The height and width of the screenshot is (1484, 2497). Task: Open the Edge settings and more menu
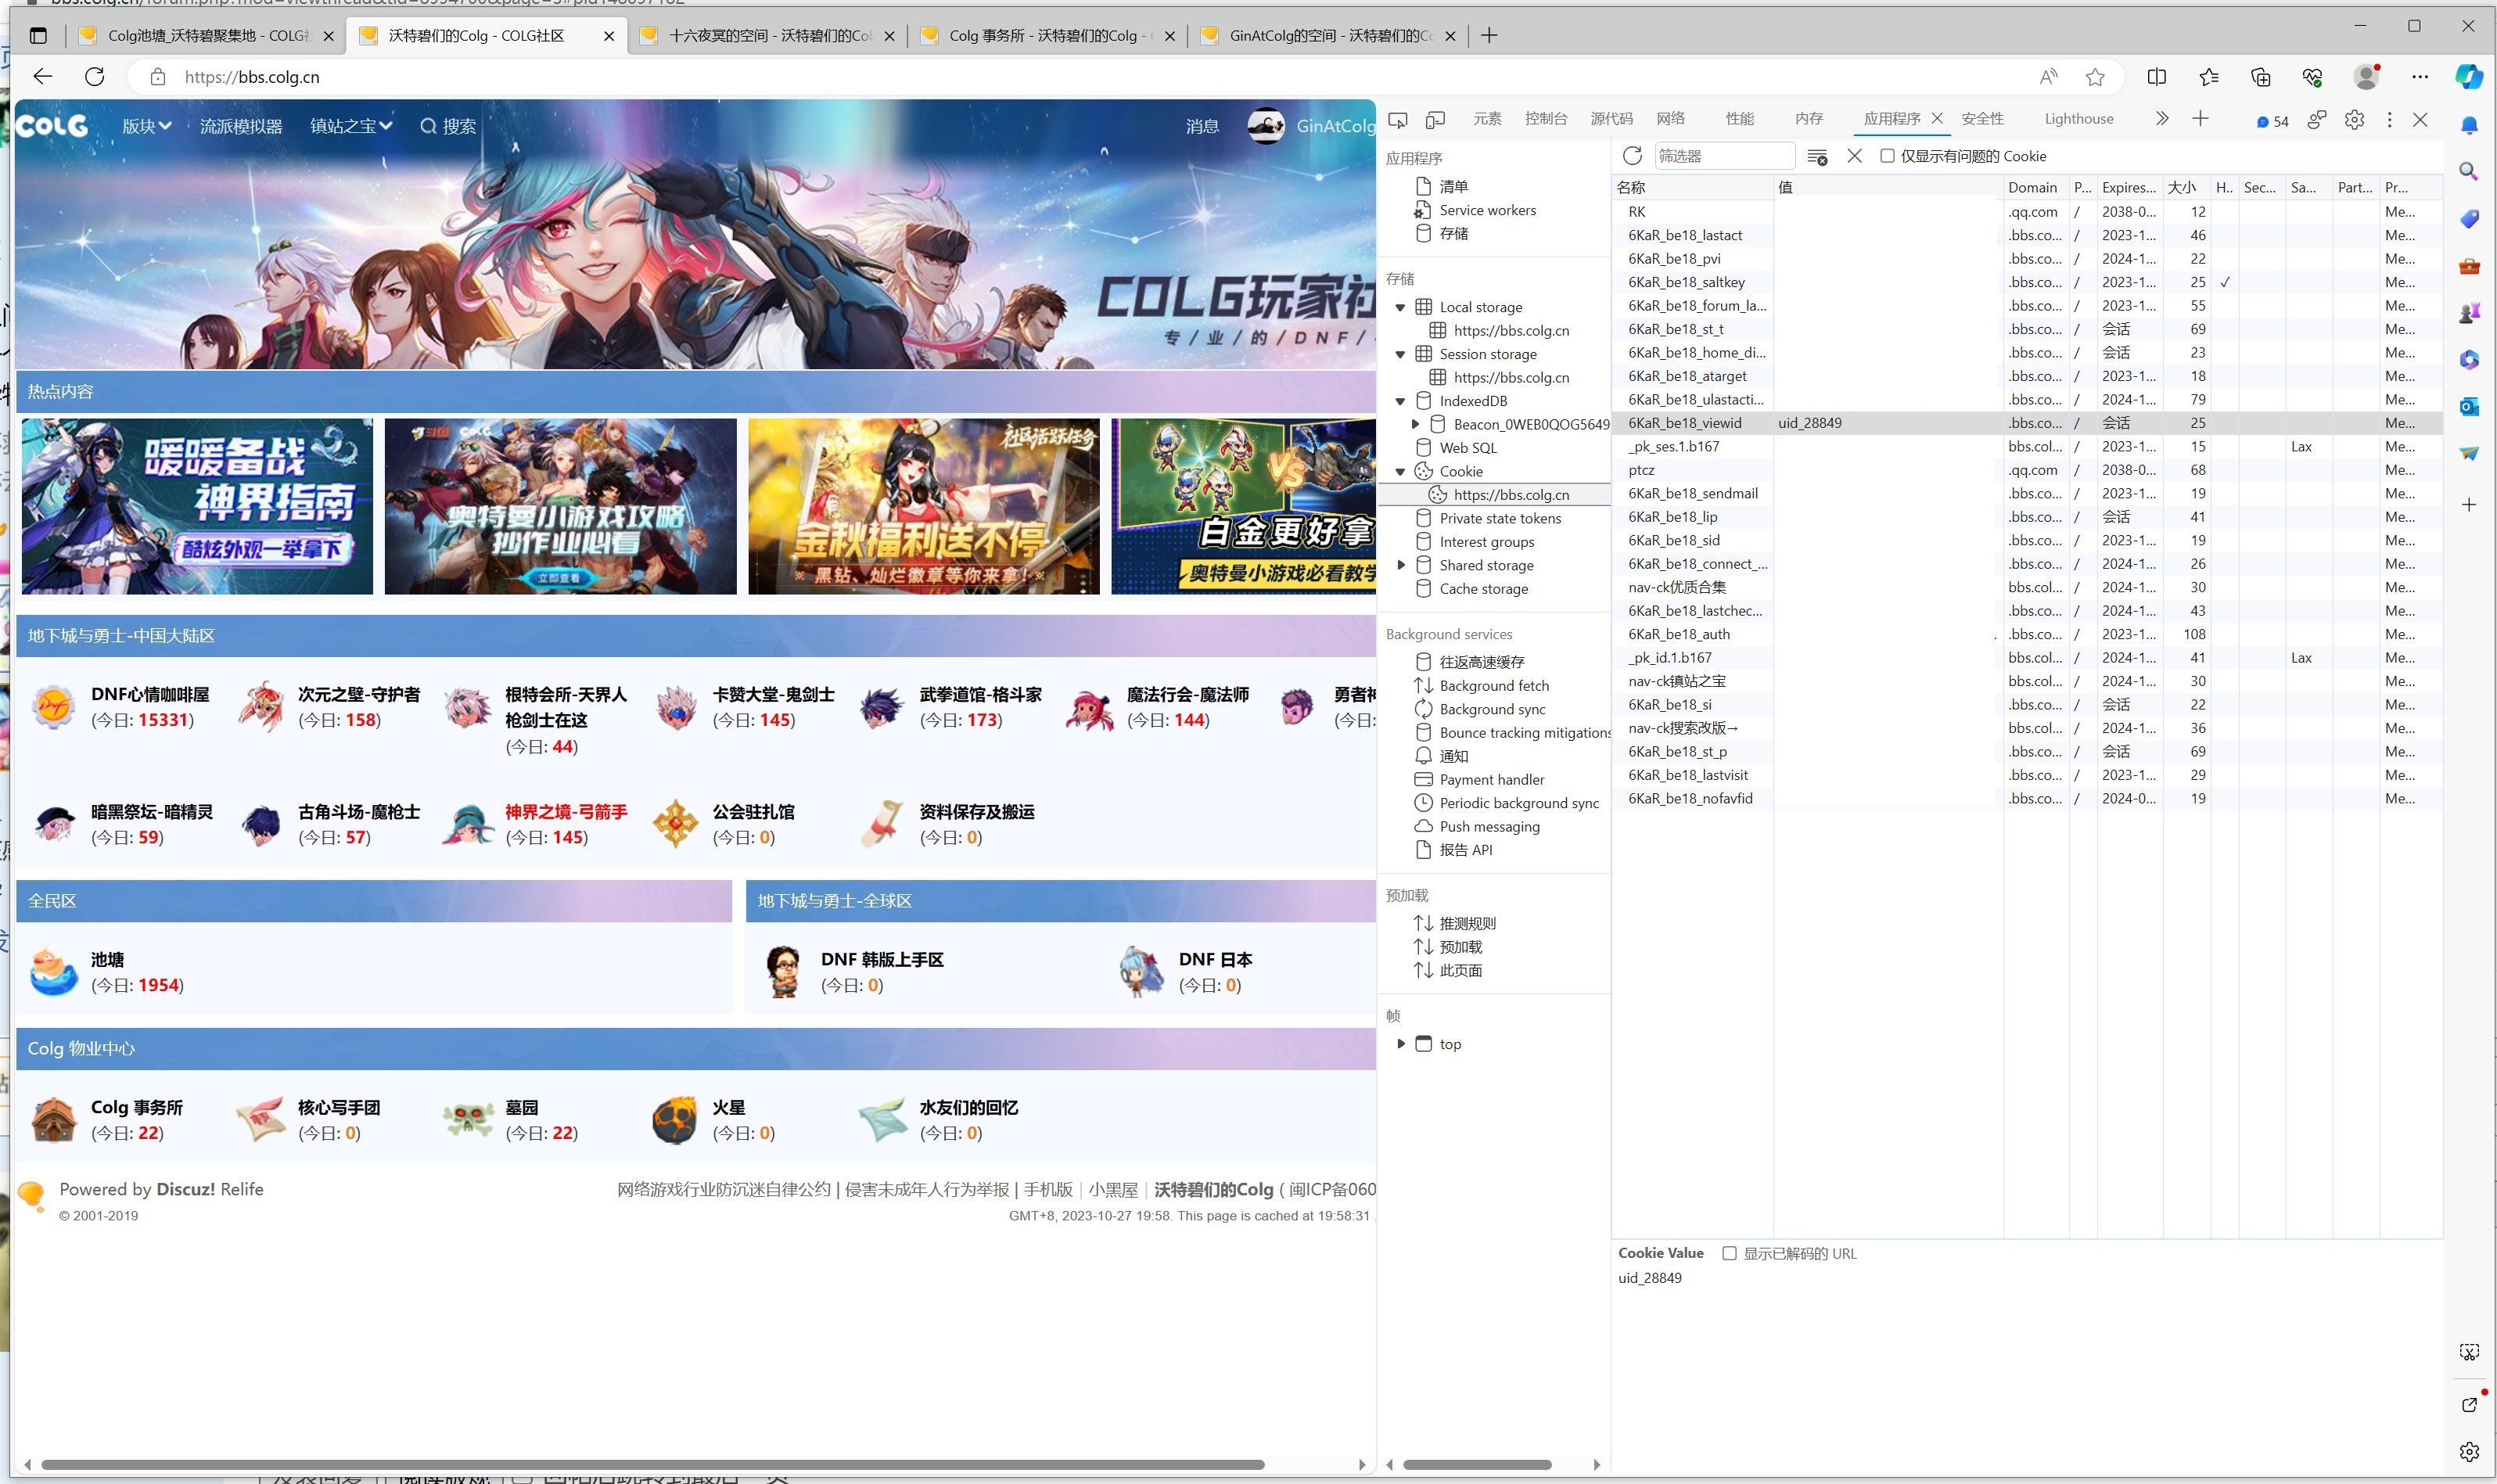click(2419, 77)
